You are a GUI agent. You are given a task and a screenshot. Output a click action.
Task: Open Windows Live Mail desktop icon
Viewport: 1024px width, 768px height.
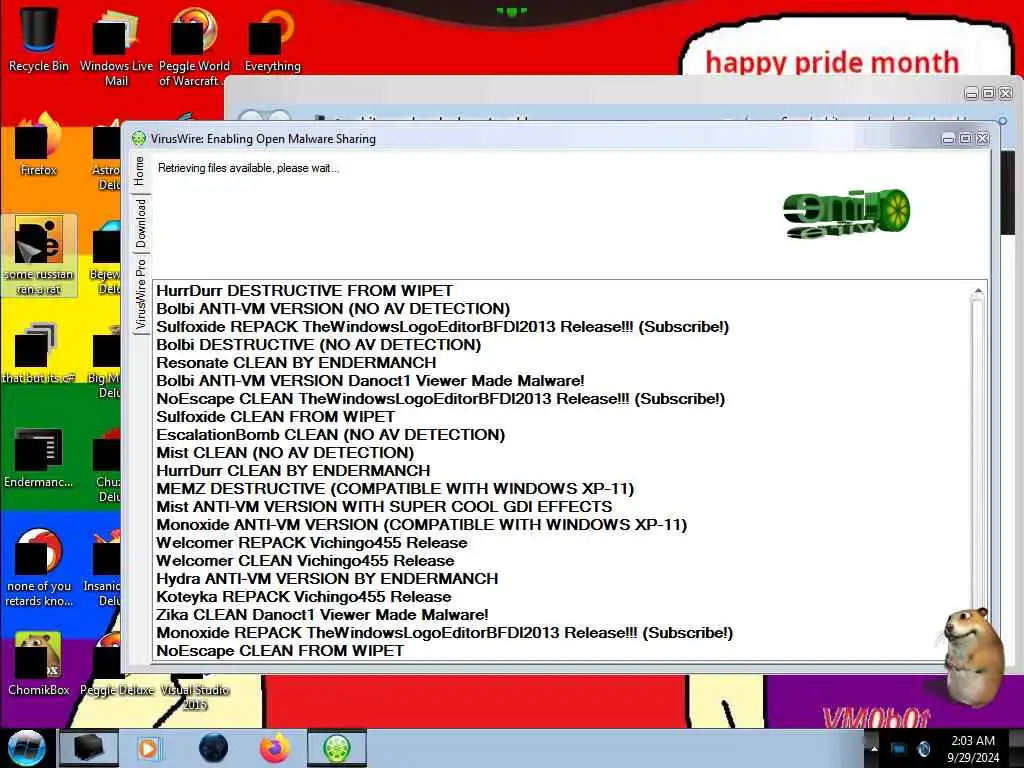[116, 46]
